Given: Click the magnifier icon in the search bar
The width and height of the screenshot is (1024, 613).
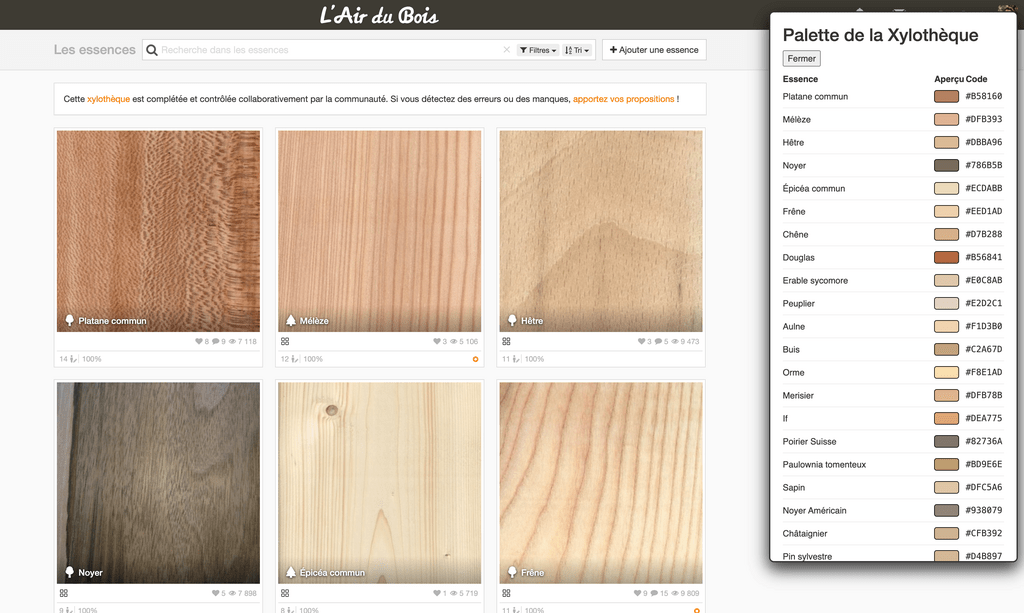Looking at the screenshot, I should [x=152, y=50].
